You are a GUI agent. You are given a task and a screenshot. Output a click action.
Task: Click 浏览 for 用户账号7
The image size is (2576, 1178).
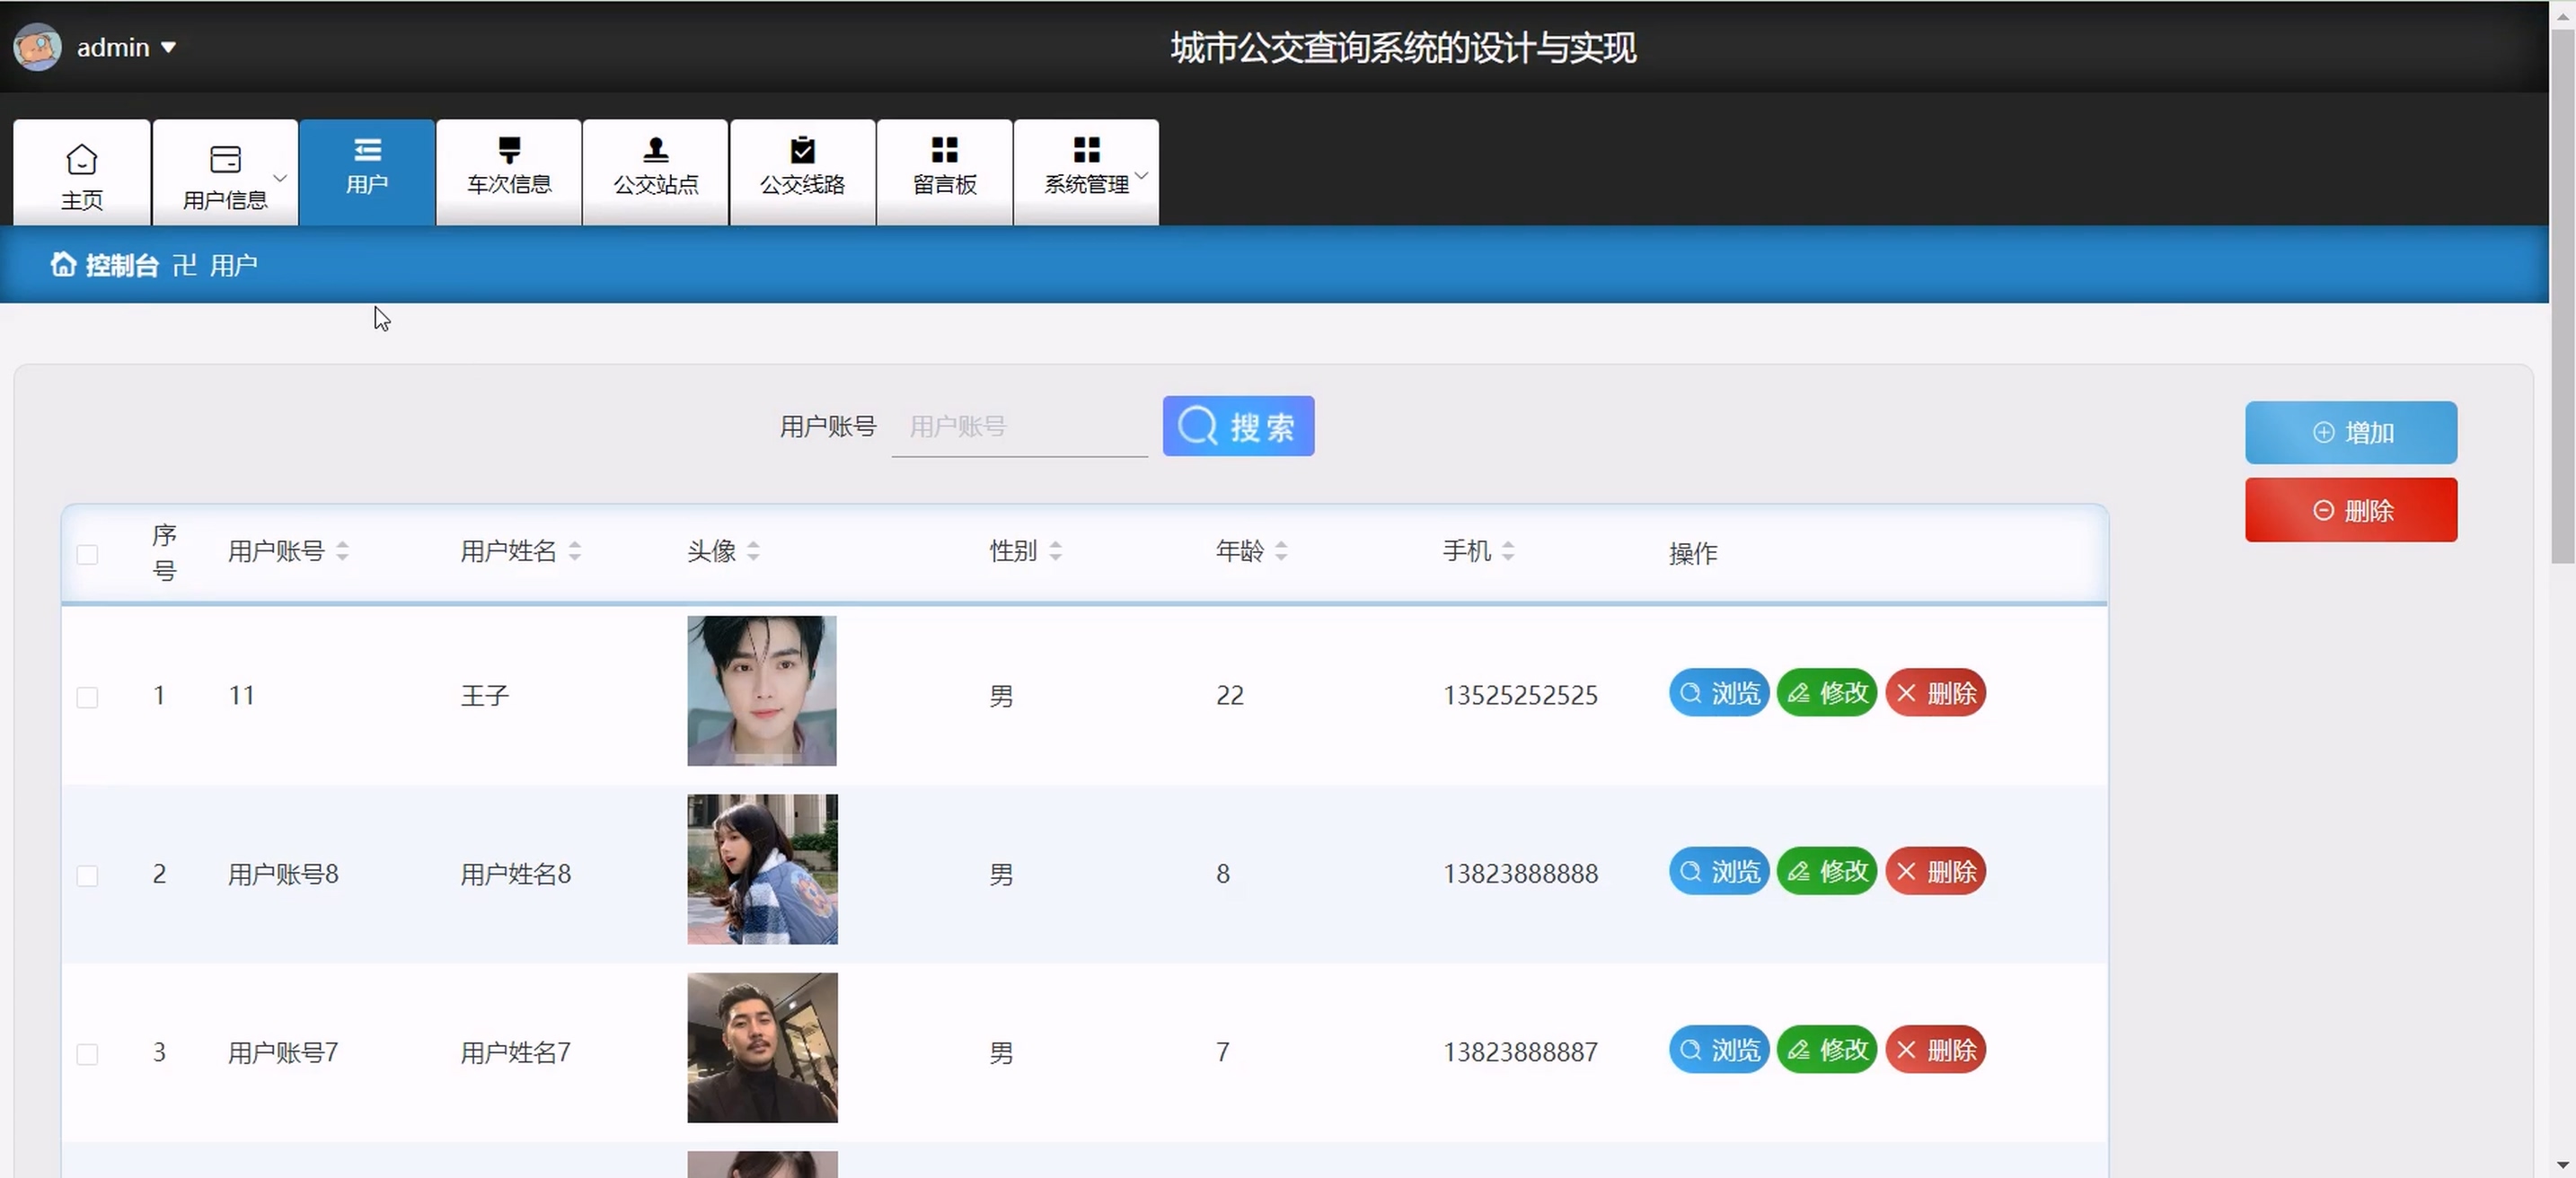click(x=1719, y=1050)
